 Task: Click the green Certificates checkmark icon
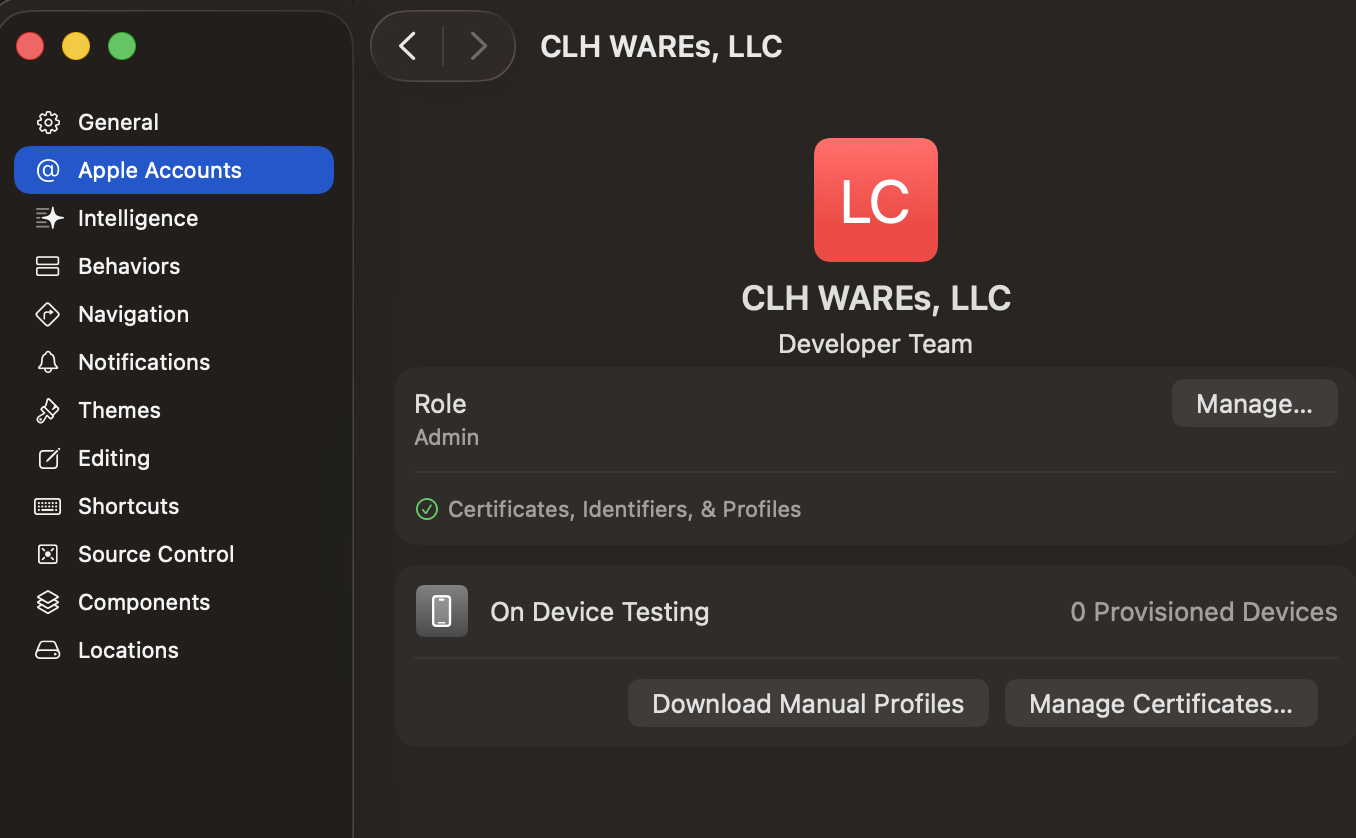(x=427, y=510)
